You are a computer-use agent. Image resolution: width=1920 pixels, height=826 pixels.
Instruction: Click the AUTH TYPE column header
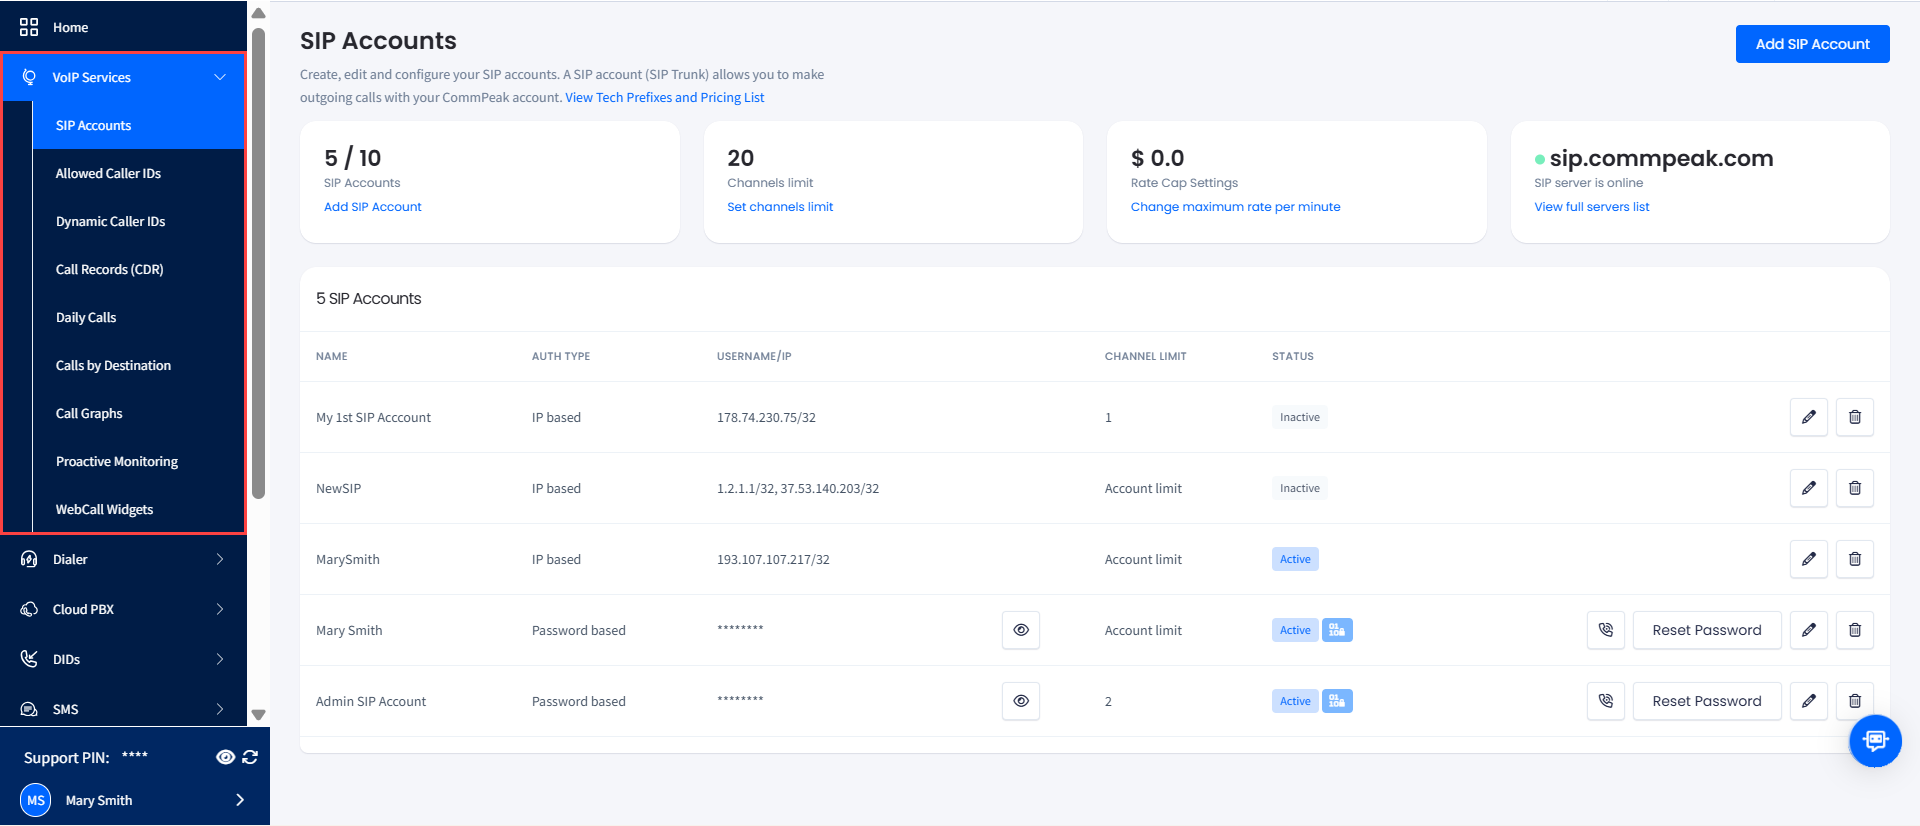pos(561,356)
